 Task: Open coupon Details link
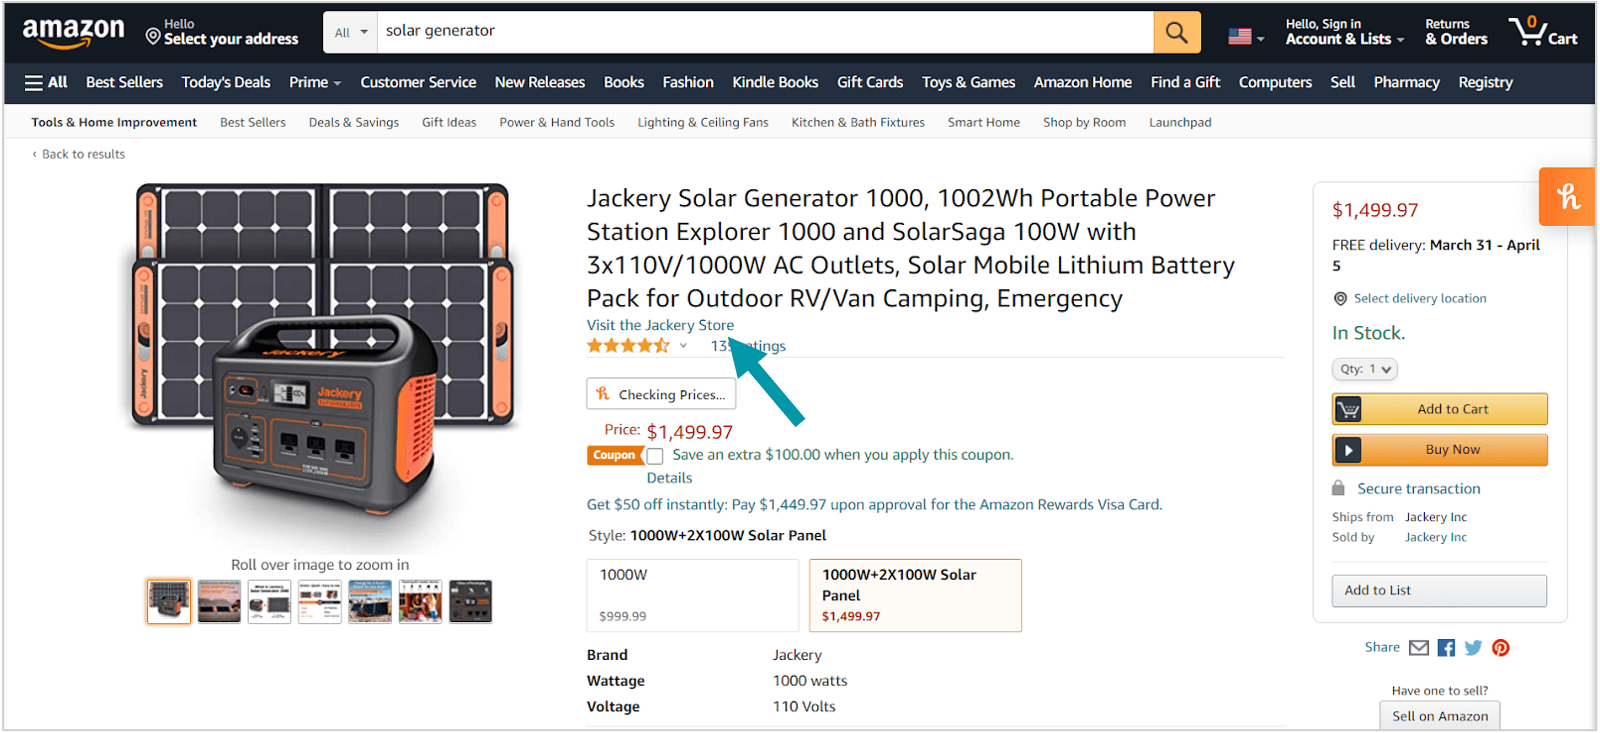pos(669,478)
